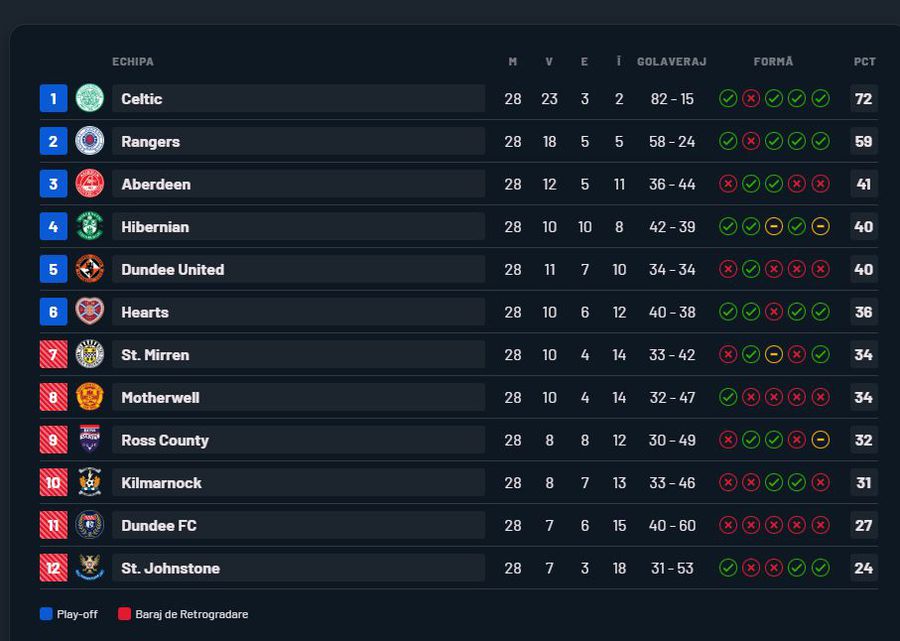Image resolution: width=900 pixels, height=641 pixels.
Task: Click the Dundee FC team name
Action: (x=159, y=525)
